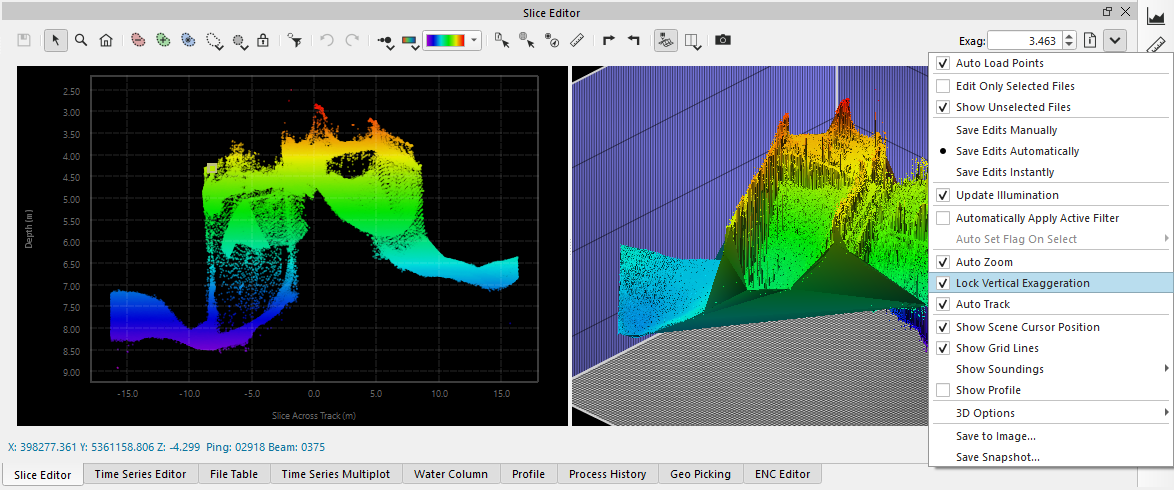Select the arrow pointer tool
This screenshot has height=490, width=1174.
tap(56, 40)
